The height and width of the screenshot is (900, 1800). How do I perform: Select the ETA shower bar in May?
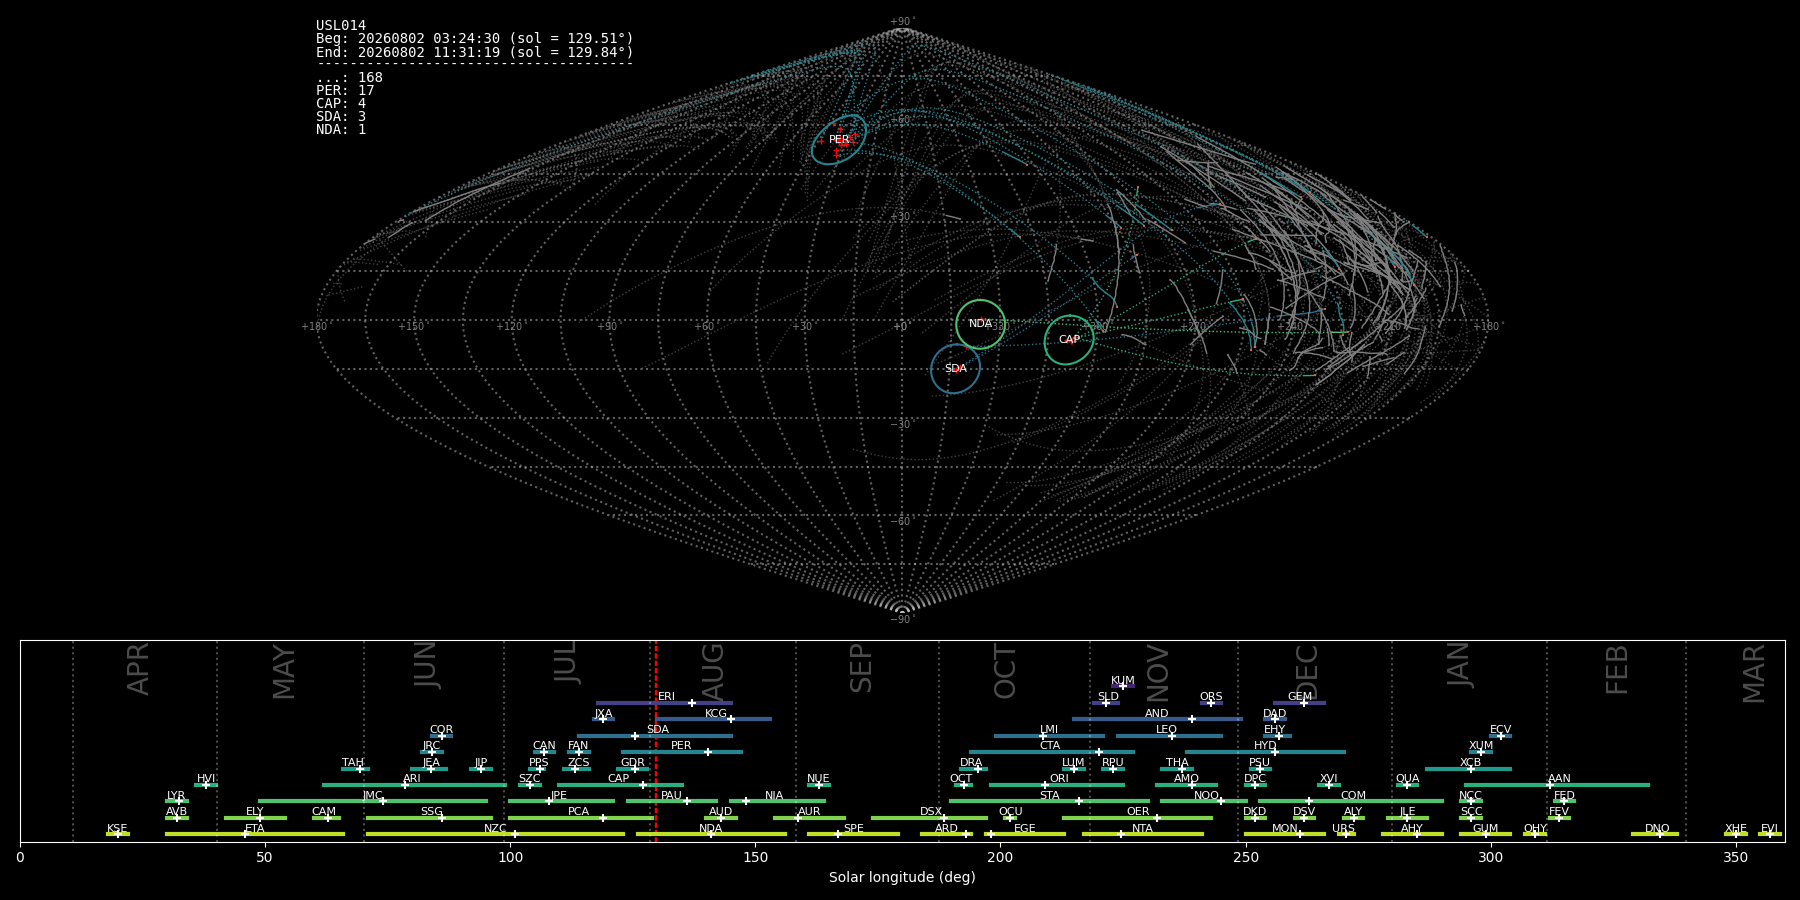tap(255, 834)
